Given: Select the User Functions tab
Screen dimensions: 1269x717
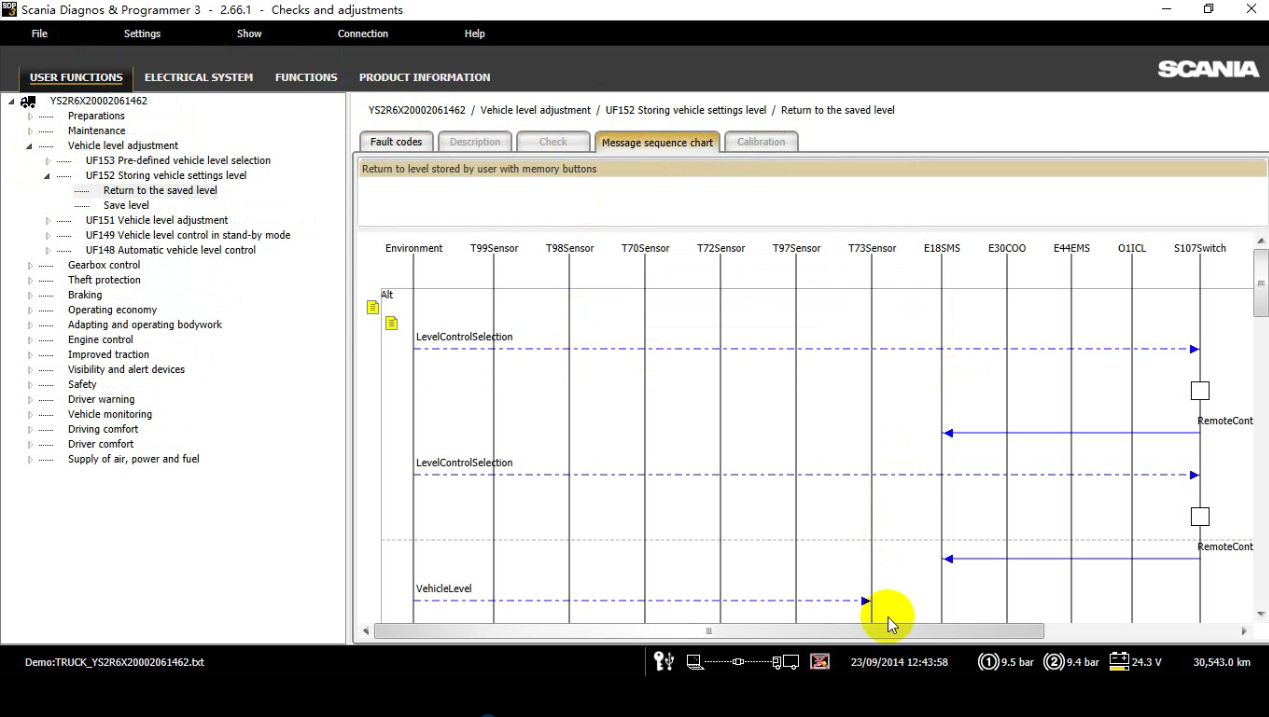Looking at the screenshot, I should click(x=76, y=77).
